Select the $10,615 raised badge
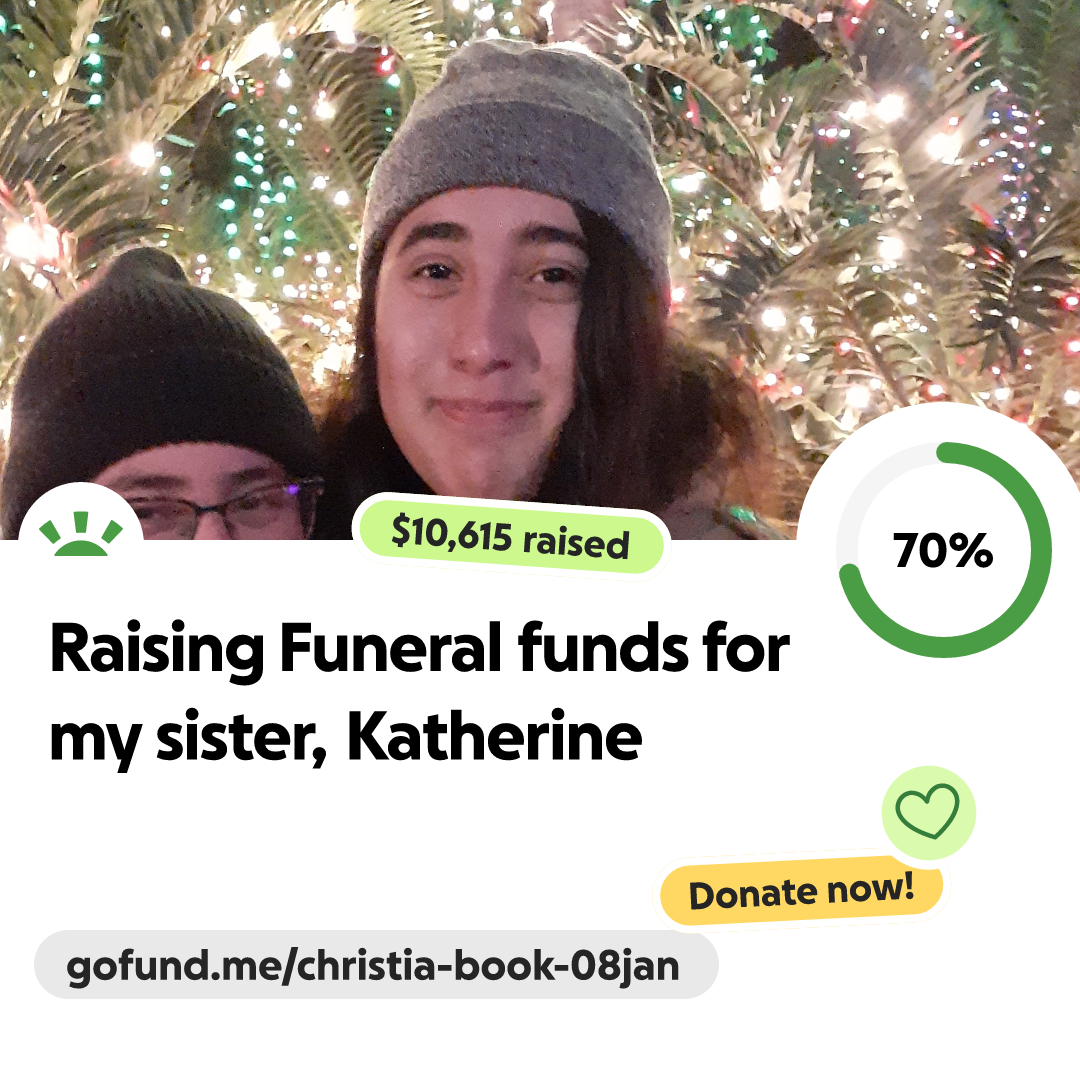The image size is (1080, 1080). (x=510, y=538)
